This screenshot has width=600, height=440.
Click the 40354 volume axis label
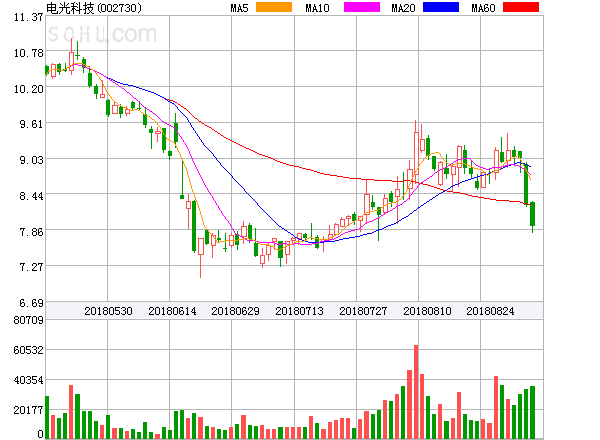click(x=29, y=380)
